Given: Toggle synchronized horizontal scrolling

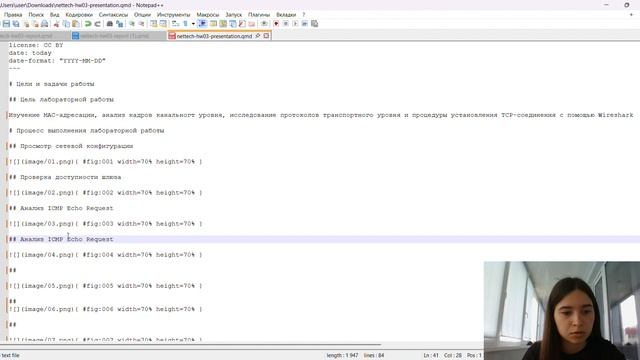Looking at the screenshot, I should [x=163, y=24].
